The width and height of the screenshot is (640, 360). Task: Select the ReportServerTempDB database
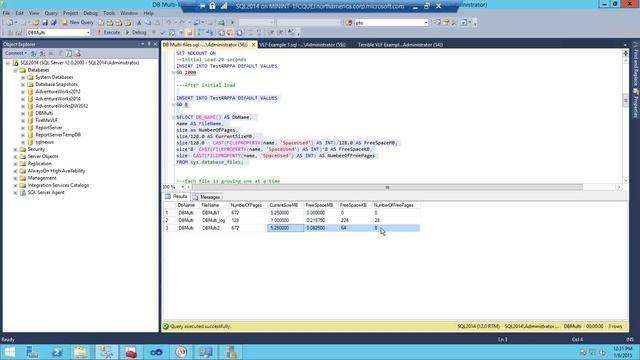(x=58, y=135)
